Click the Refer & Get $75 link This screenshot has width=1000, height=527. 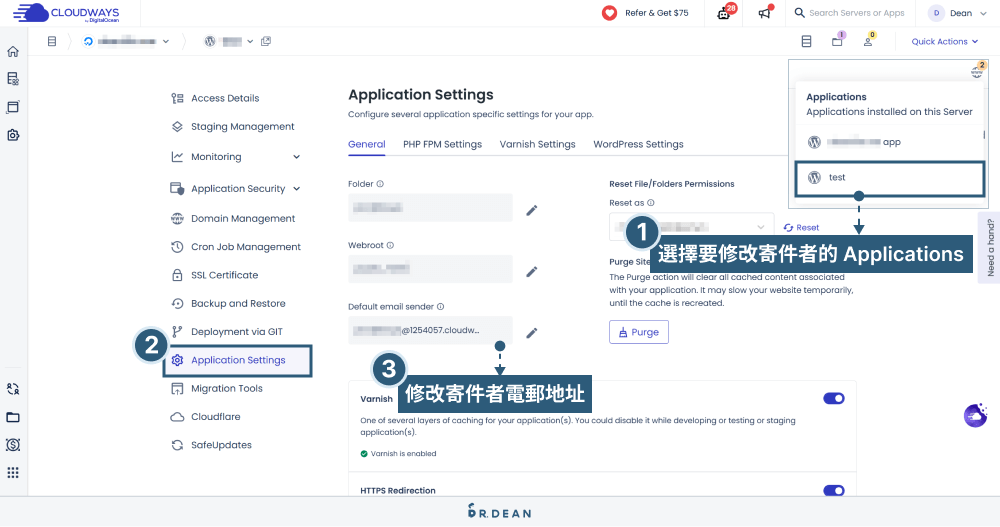coord(656,13)
